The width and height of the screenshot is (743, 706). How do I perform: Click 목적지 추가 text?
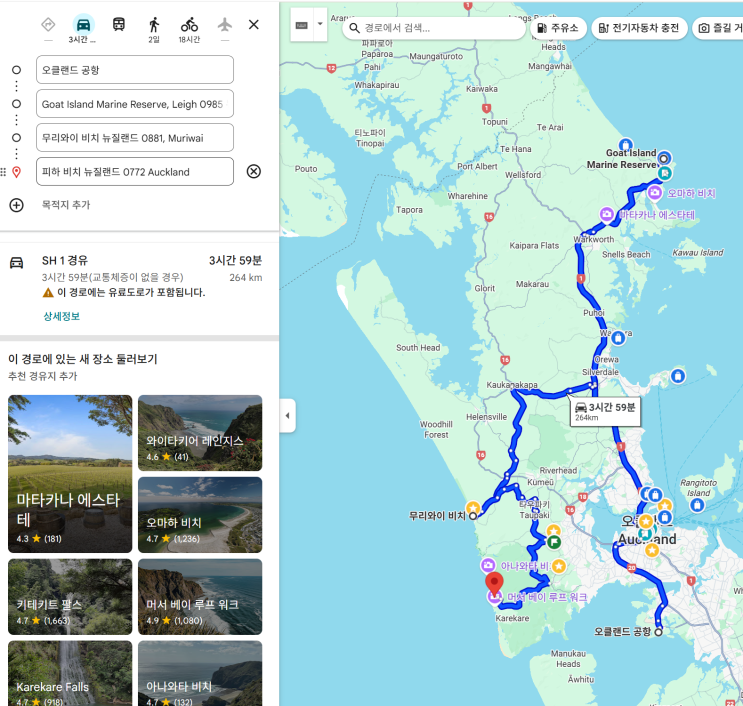(x=66, y=205)
